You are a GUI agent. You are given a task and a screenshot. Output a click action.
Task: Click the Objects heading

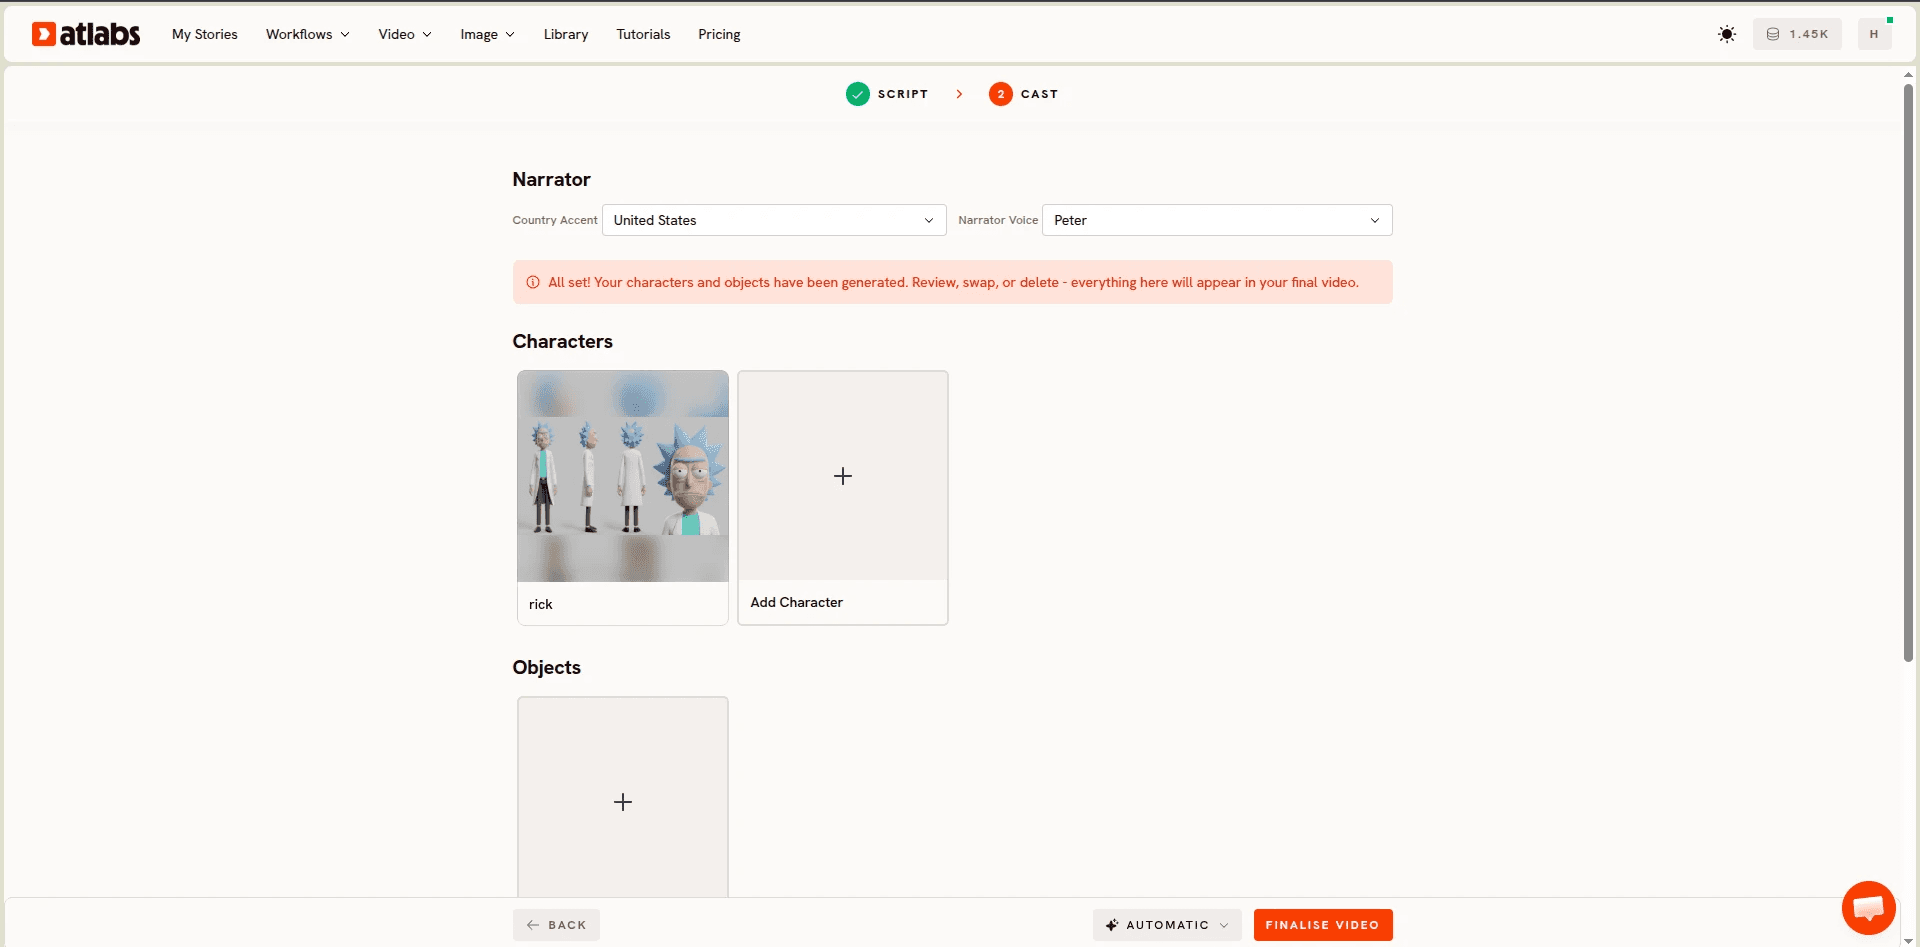point(546,667)
